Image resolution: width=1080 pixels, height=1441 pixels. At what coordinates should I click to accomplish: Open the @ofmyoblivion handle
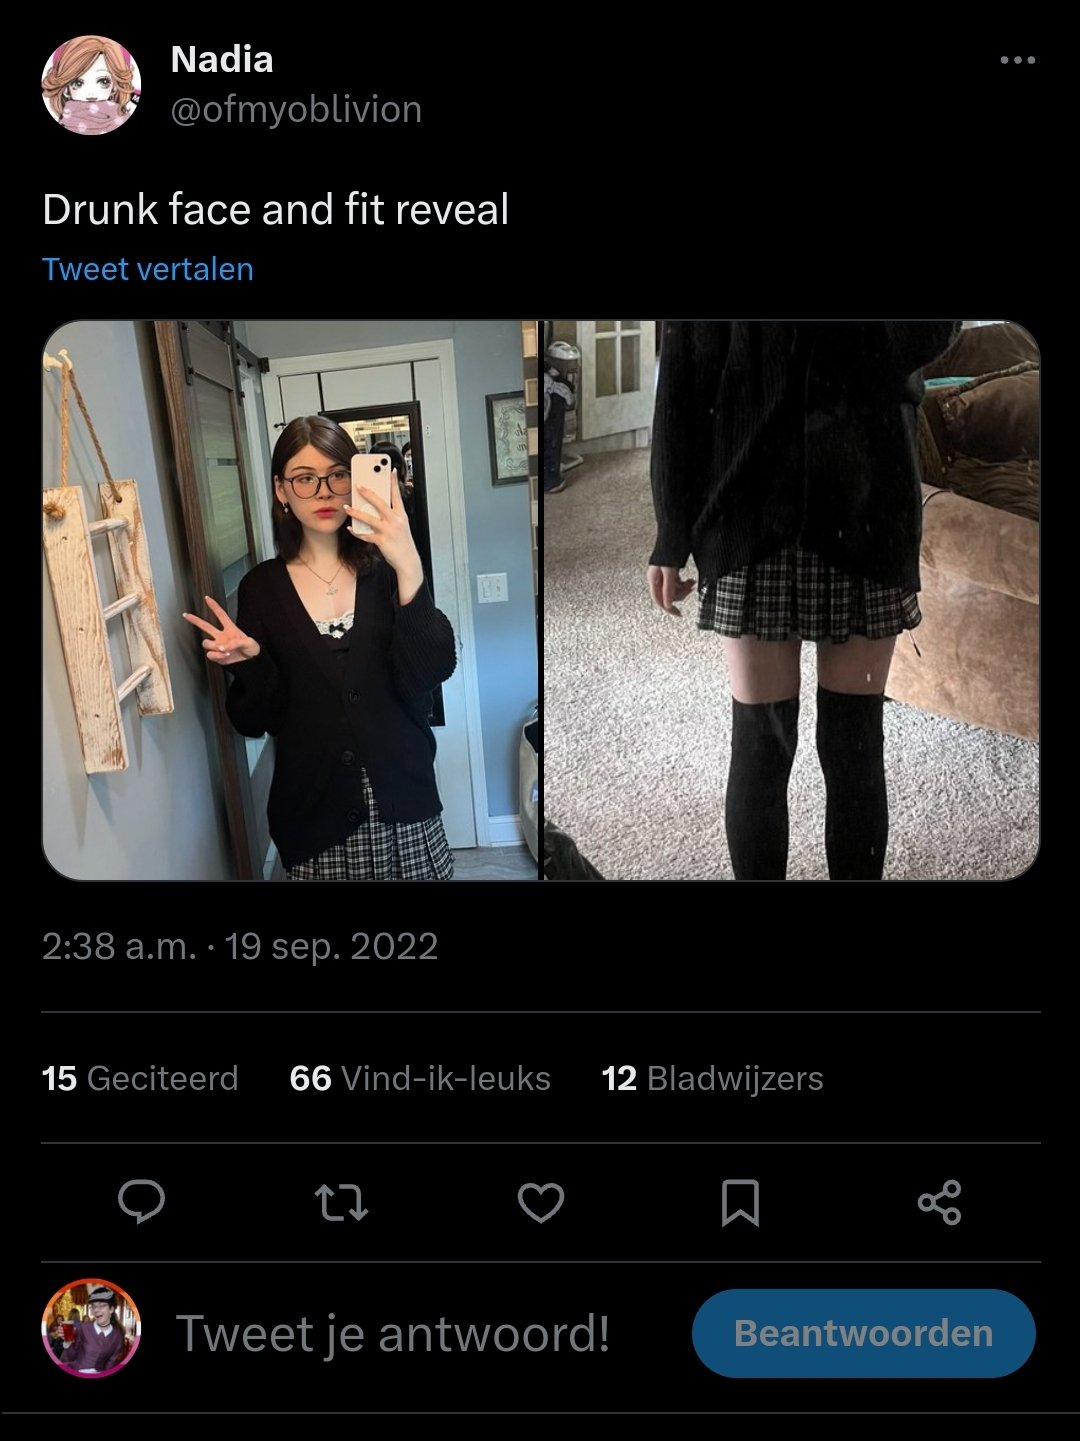coord(296,109)
